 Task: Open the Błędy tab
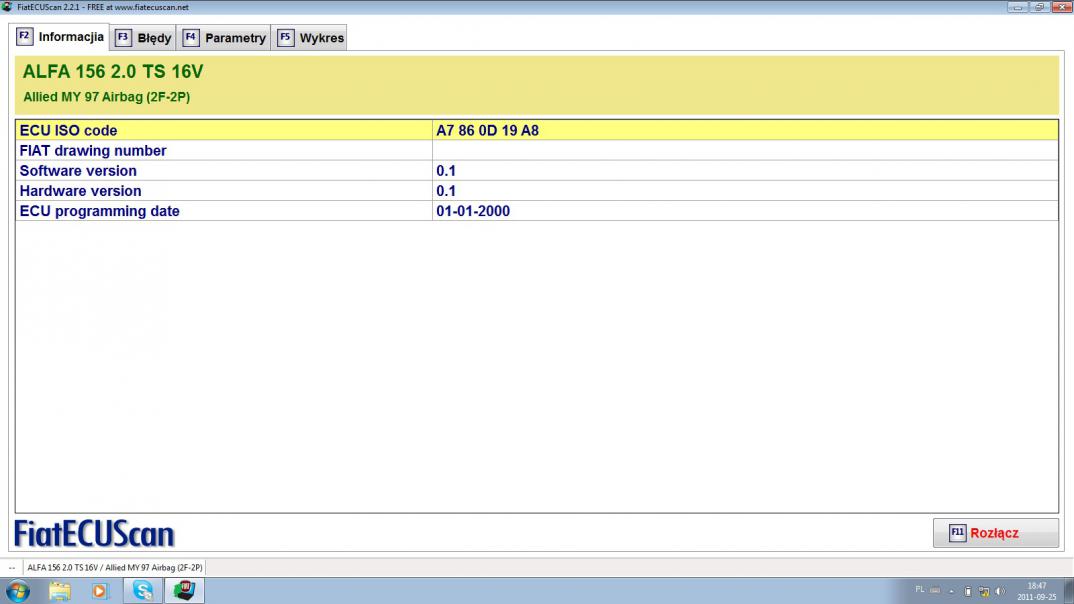143,38
